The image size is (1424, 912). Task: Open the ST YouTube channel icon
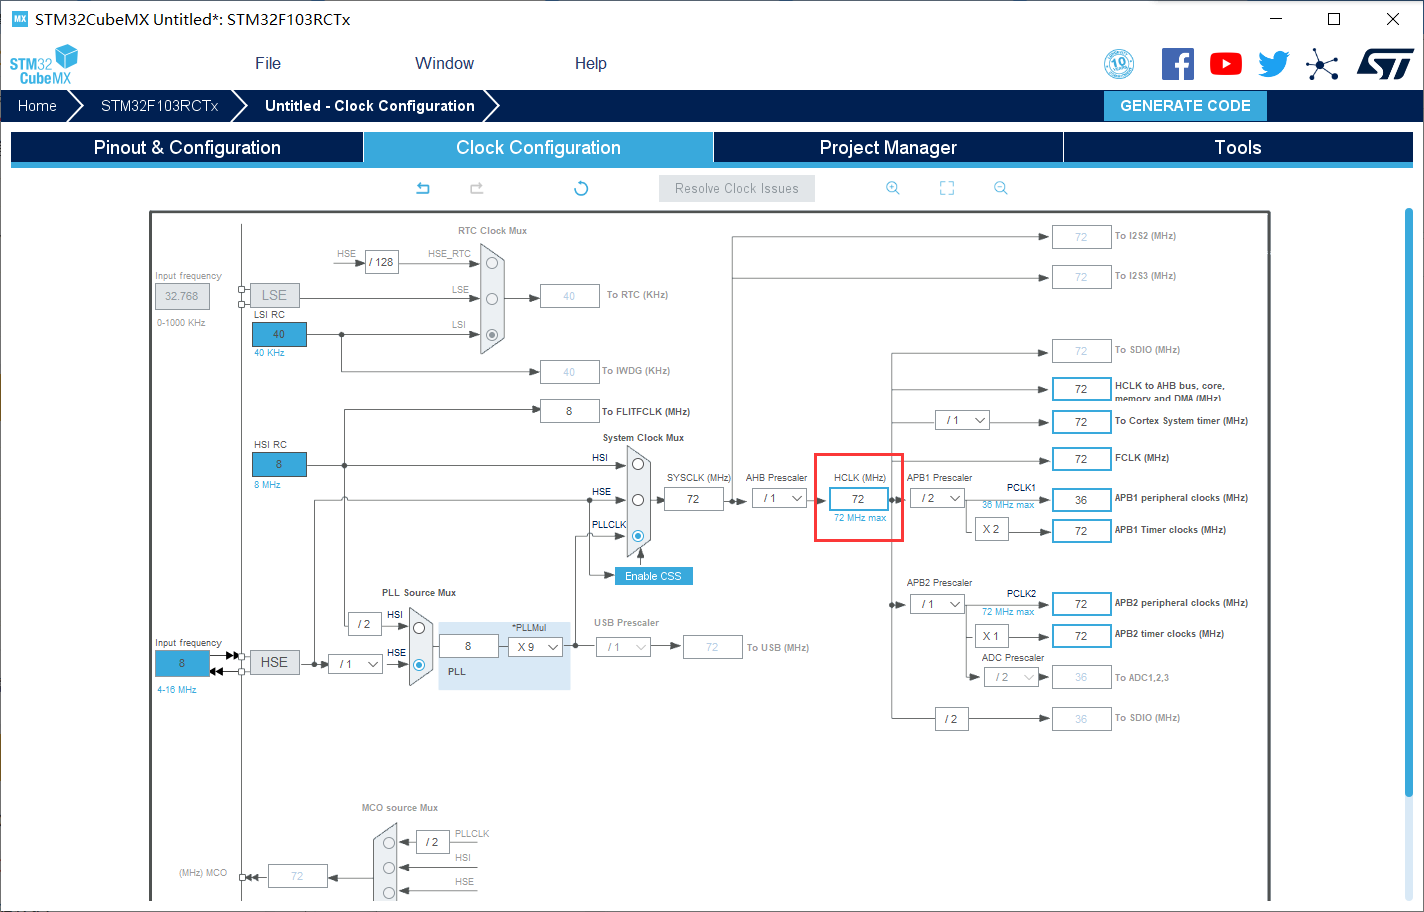tap(1226, 64)
